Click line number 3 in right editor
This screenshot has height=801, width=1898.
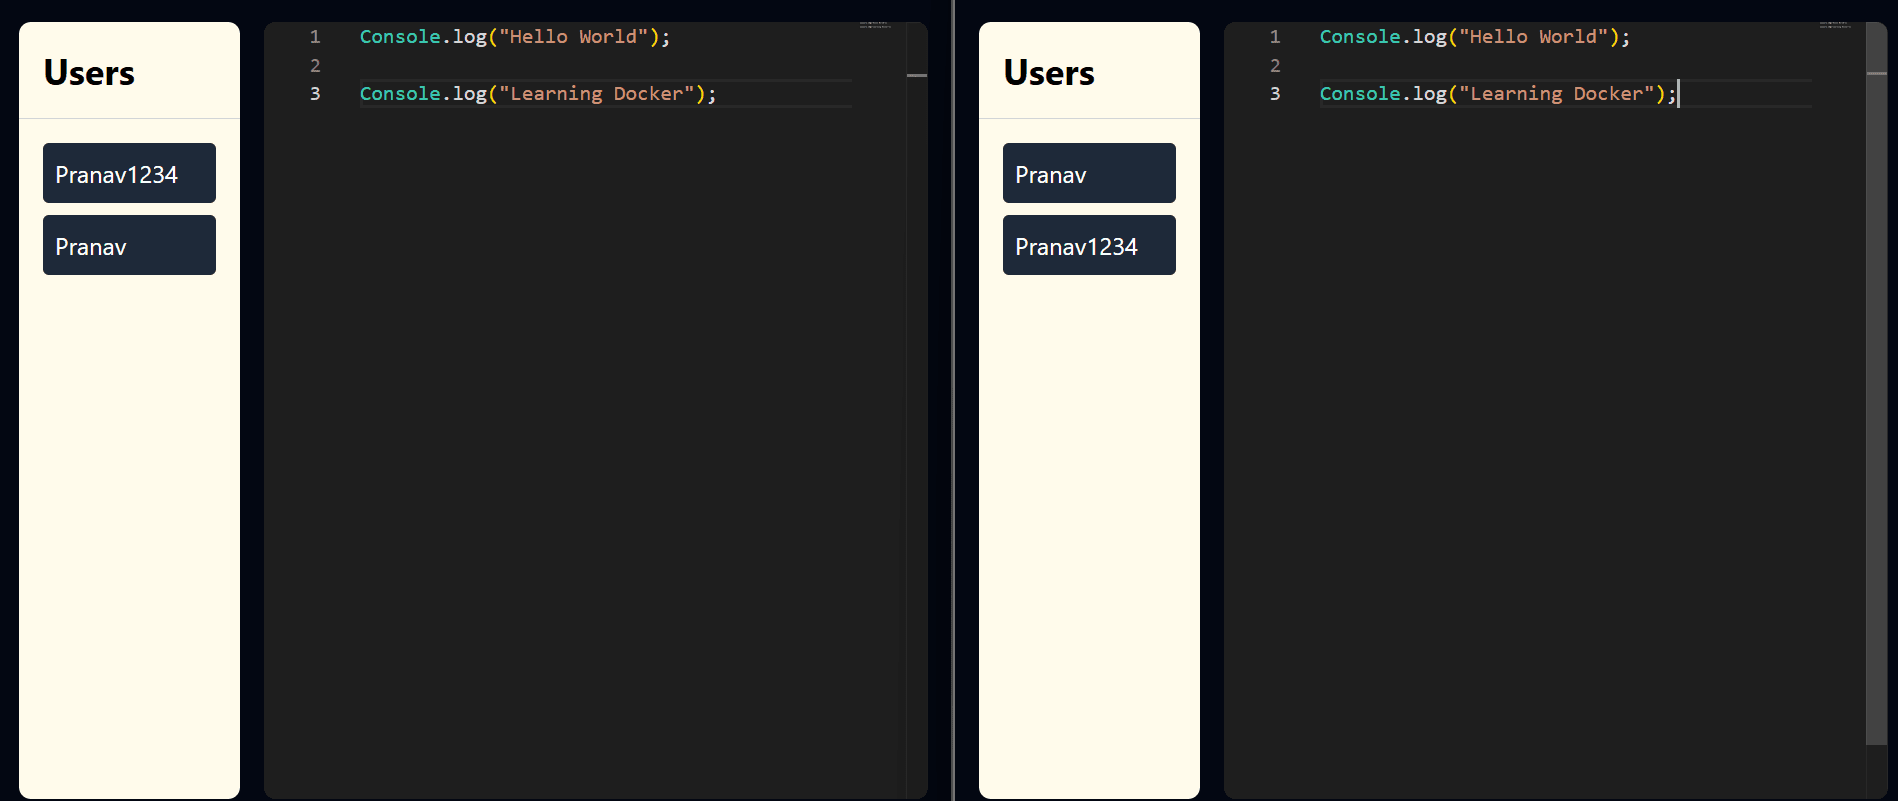tap(1275, 94)
